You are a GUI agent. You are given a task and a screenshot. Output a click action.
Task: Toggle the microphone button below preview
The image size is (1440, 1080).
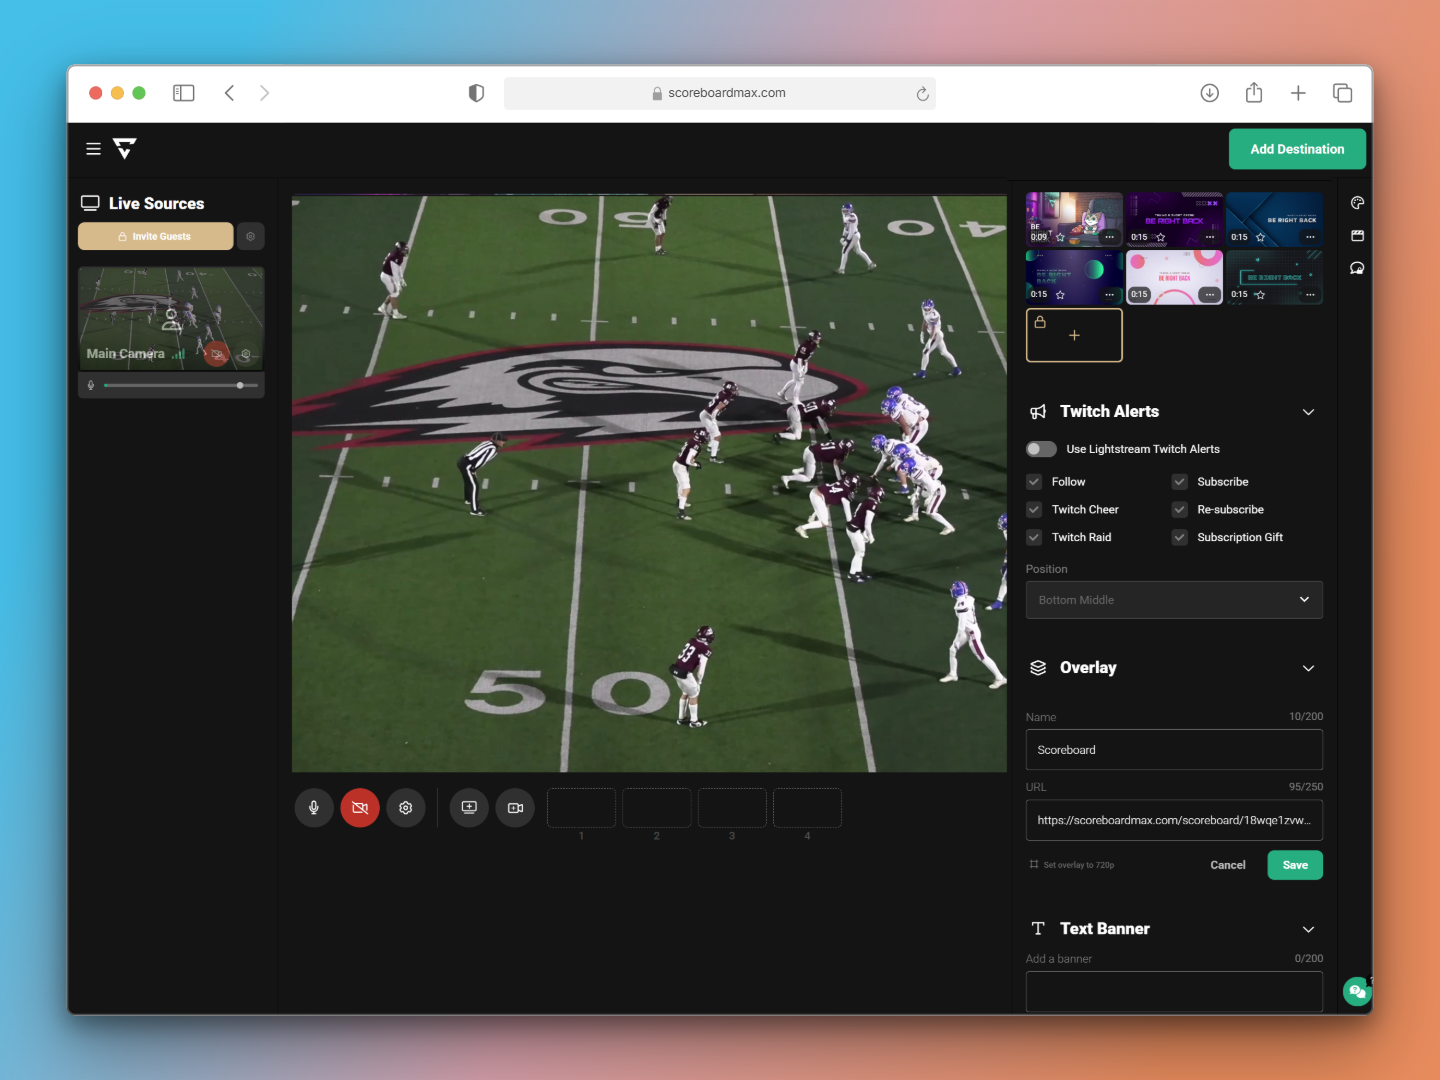point(314,808)
